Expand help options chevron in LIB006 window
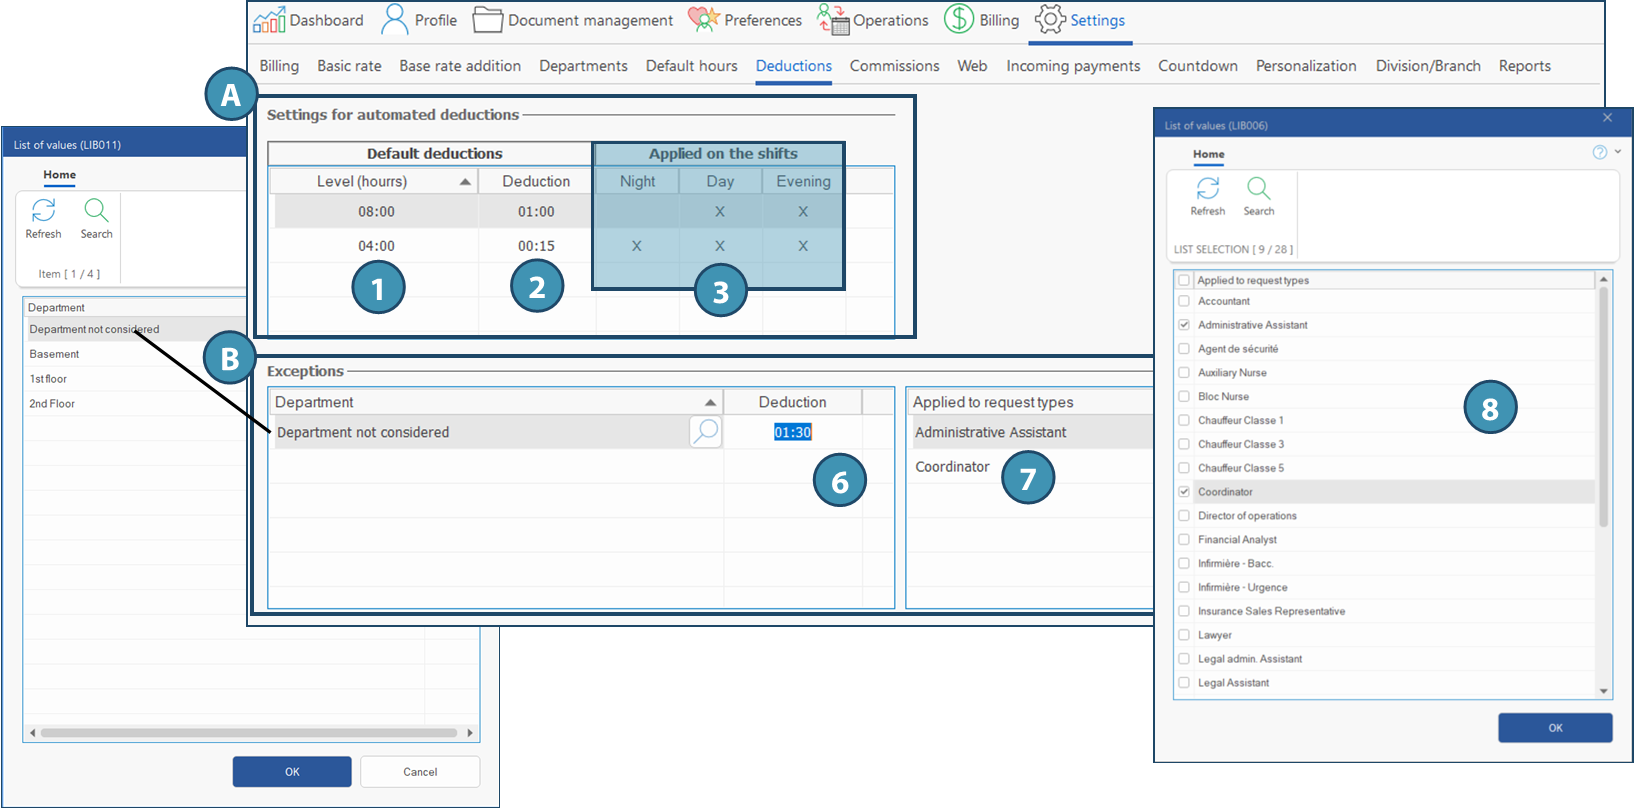Image resolution: width=1634 pixels, height=809 pixels. click(x=1618, y=152)
